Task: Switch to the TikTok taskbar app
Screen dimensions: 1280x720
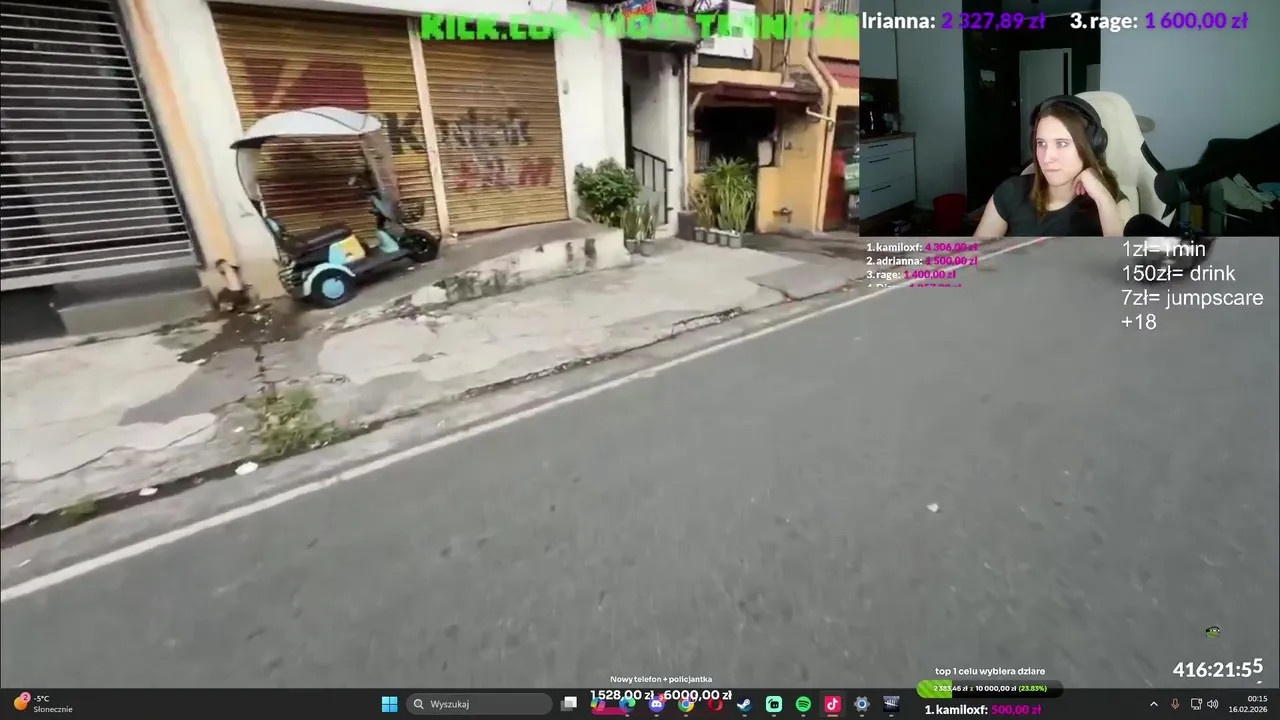Action: coord(832,704)
